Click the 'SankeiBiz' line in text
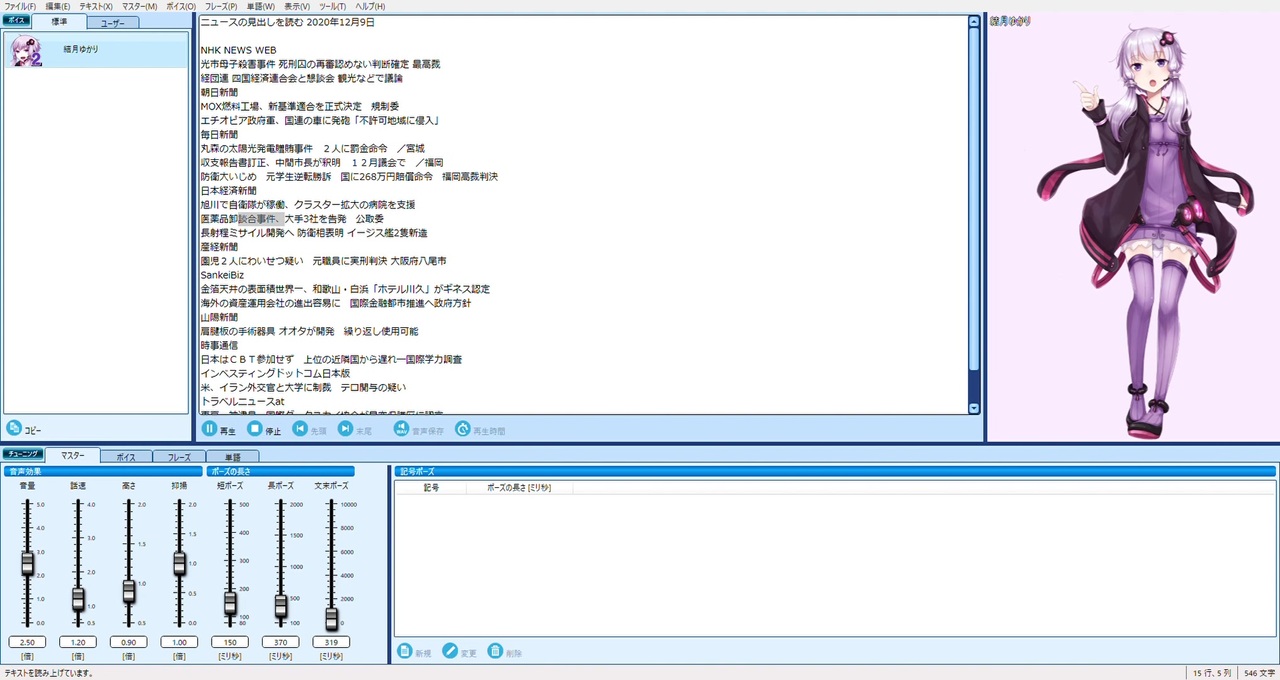Image resolution: width=1280 pixels, height=680 pixels. coord(222,275)
